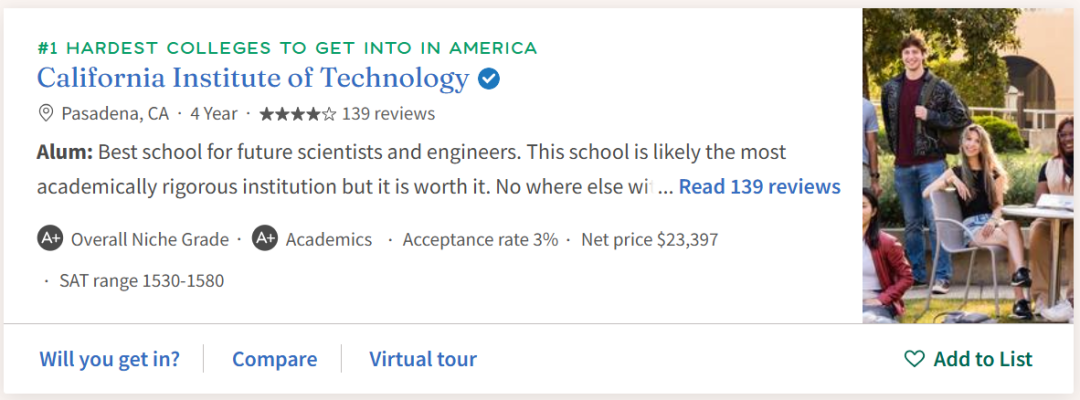Image resolution: width=1080 pixels, height=400 pixels.
Task: Launch the Virtual tour
Action: pos(423,359)
